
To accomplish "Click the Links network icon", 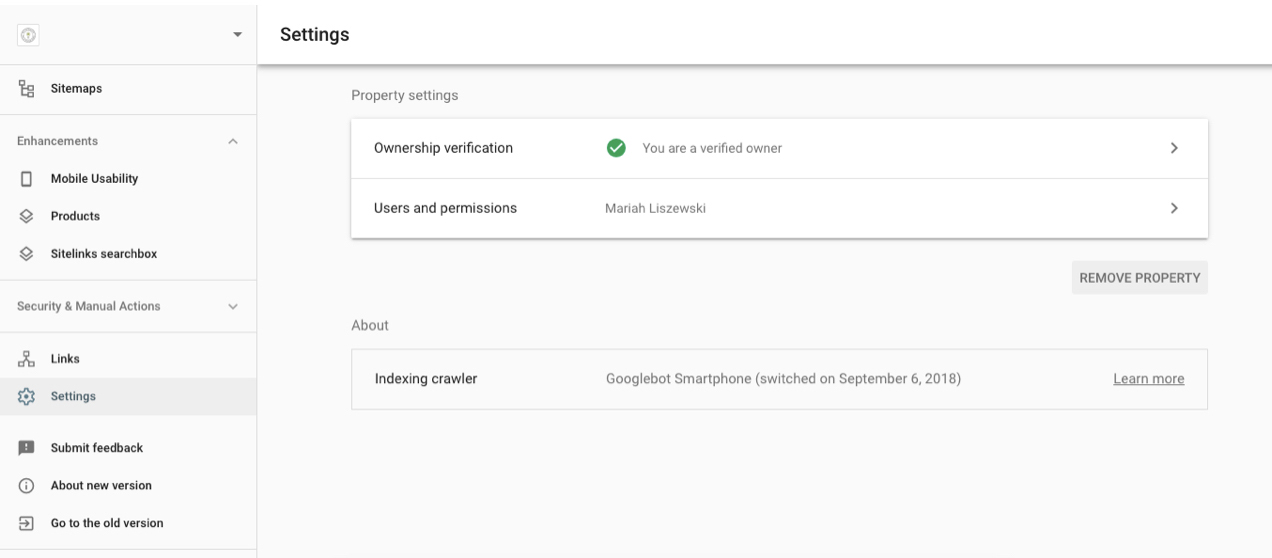I will tap(27, 359).
